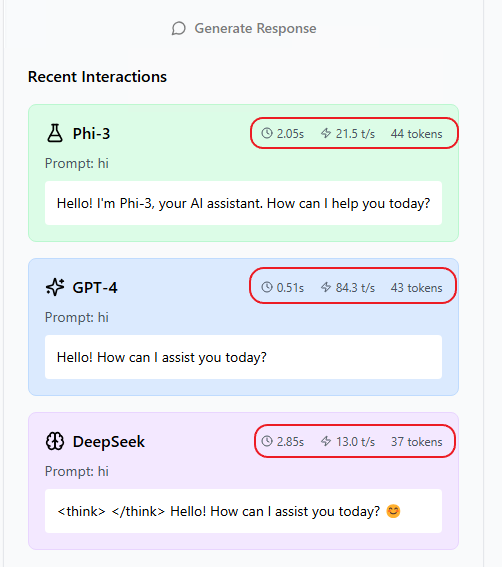Click the sparkle icon next to GPT-4
The height and width of the screenshot is (567, 502).
55,287
